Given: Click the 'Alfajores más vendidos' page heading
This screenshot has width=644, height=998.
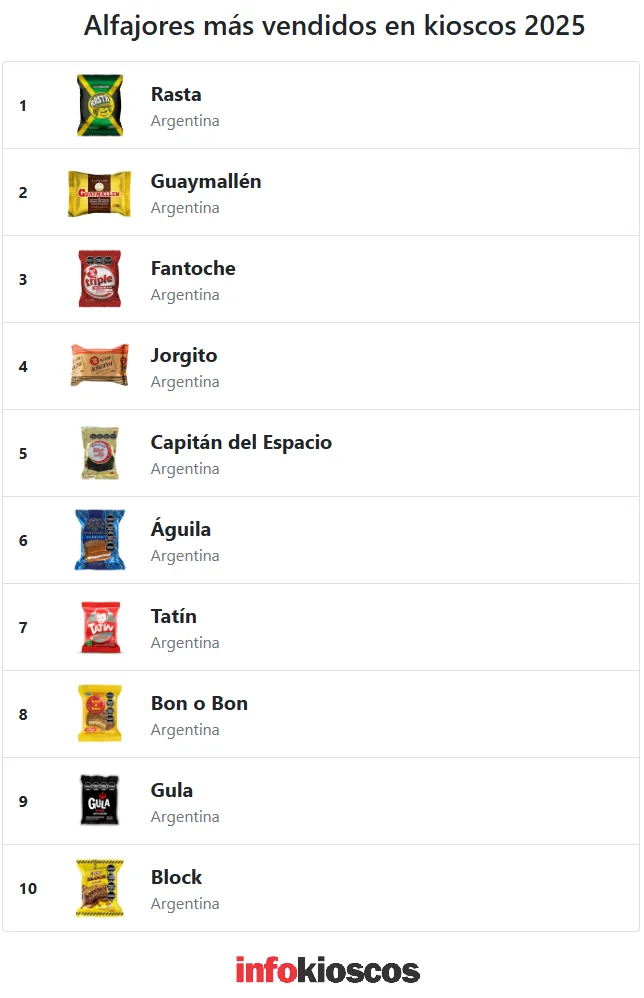Looking at the screenshot, I should pos(334,26).
